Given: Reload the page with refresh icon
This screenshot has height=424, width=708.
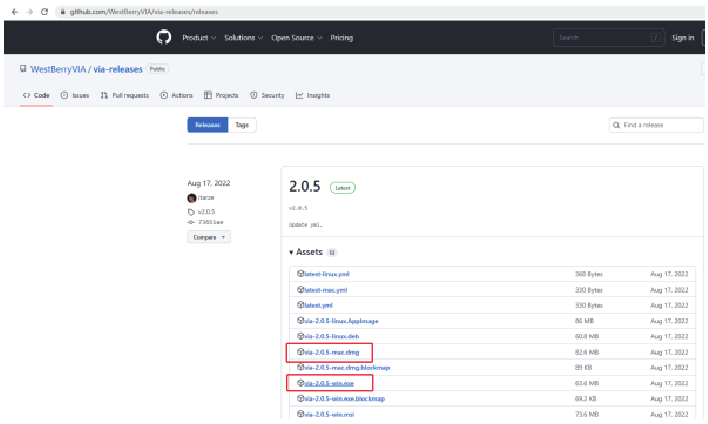Looking at the screenshot, I should coord(45,10).
